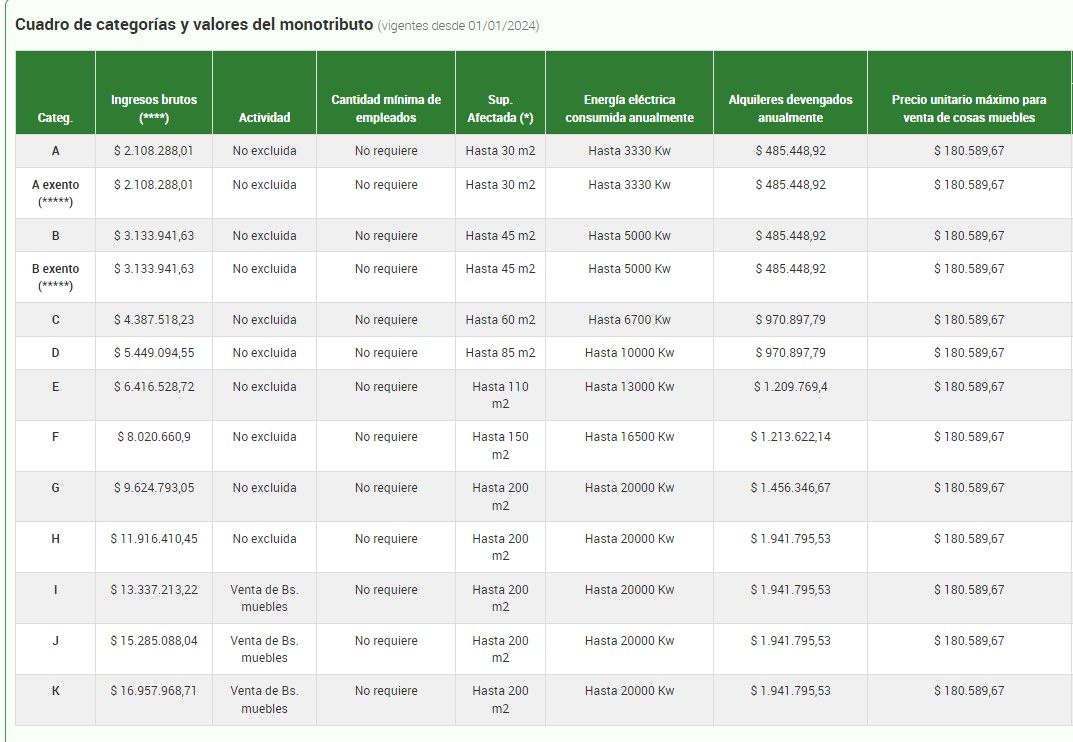Viewport: 1073px width, 742px height.
Task: Click 'Cantidad mínima de empleados' header
Action: (x=386, y=108)
